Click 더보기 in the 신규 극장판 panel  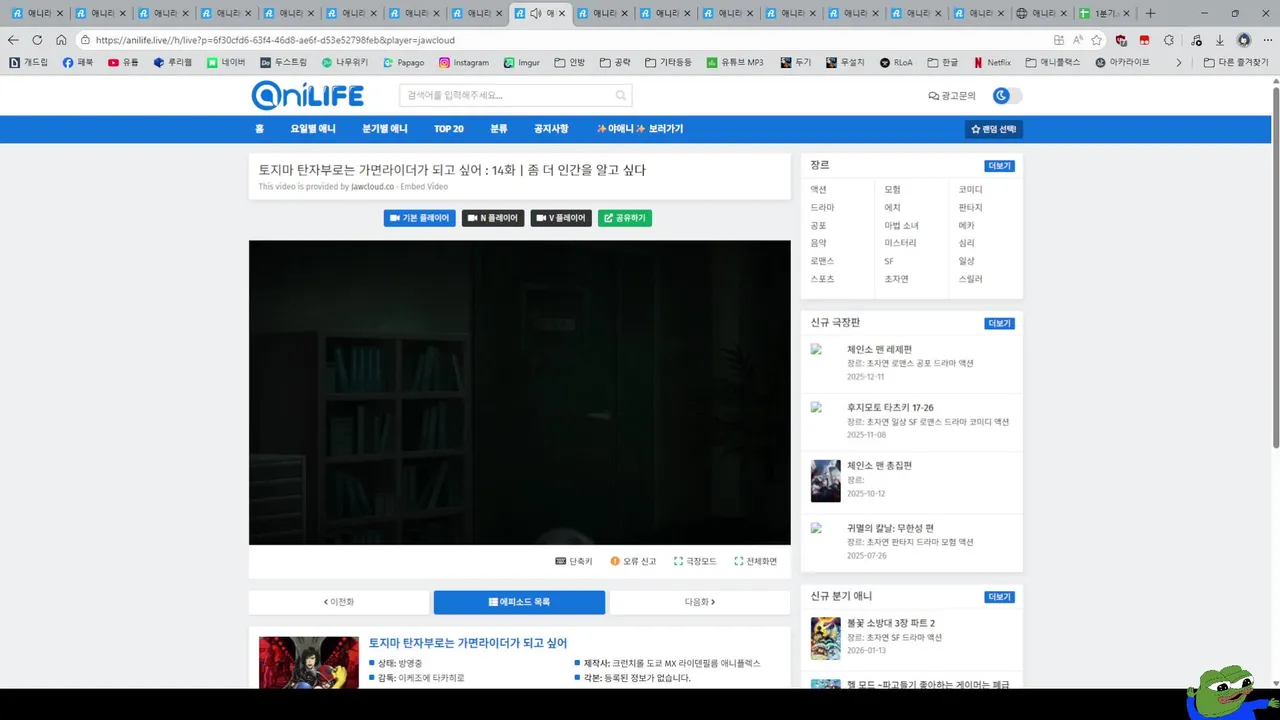(x=1000, y=323)
